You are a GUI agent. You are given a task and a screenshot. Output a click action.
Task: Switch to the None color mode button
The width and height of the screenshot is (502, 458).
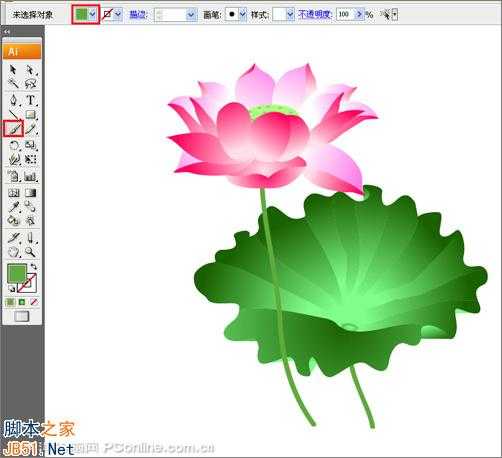(34, 302)
